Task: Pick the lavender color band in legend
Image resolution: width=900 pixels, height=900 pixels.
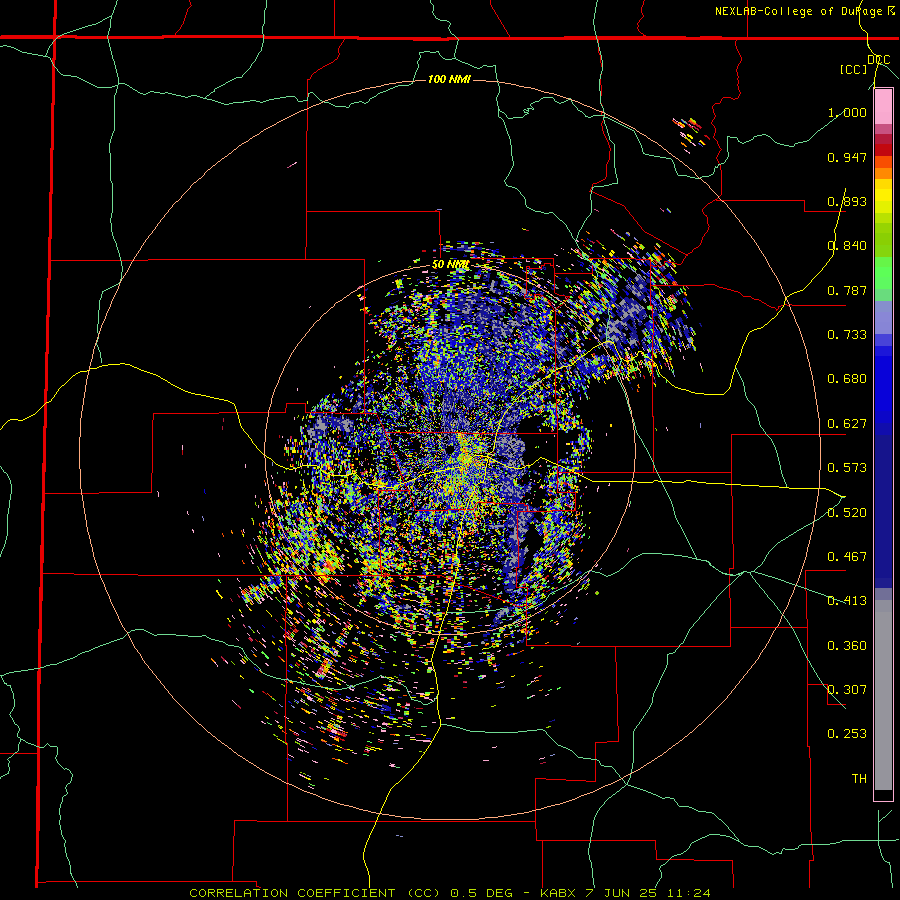Action: tap(883, 318)
